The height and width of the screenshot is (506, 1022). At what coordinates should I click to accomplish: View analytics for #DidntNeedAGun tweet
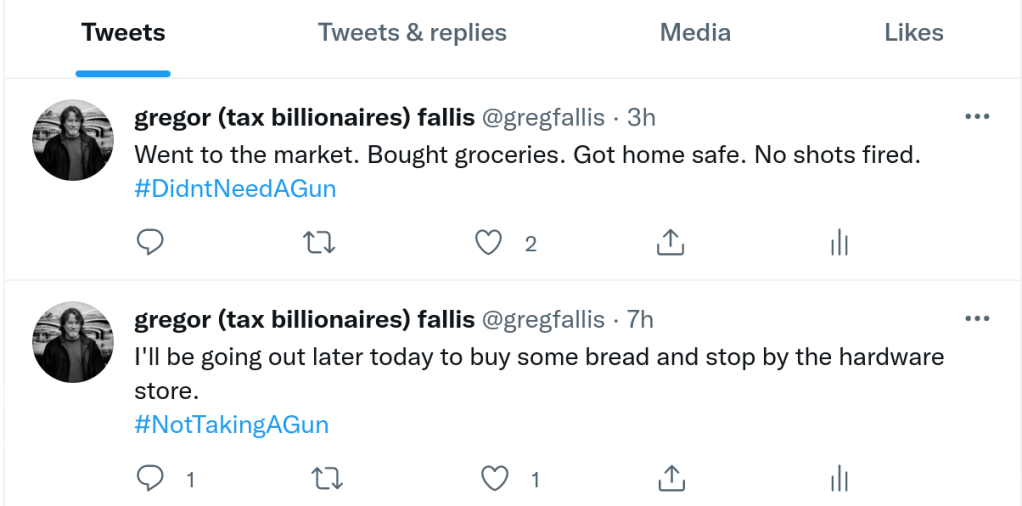tap(839, 242)
